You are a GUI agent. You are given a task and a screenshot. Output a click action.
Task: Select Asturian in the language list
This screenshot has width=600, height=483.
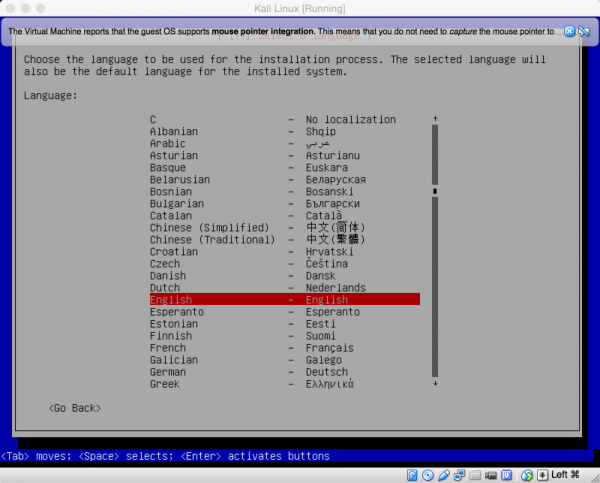click(285, 156)
